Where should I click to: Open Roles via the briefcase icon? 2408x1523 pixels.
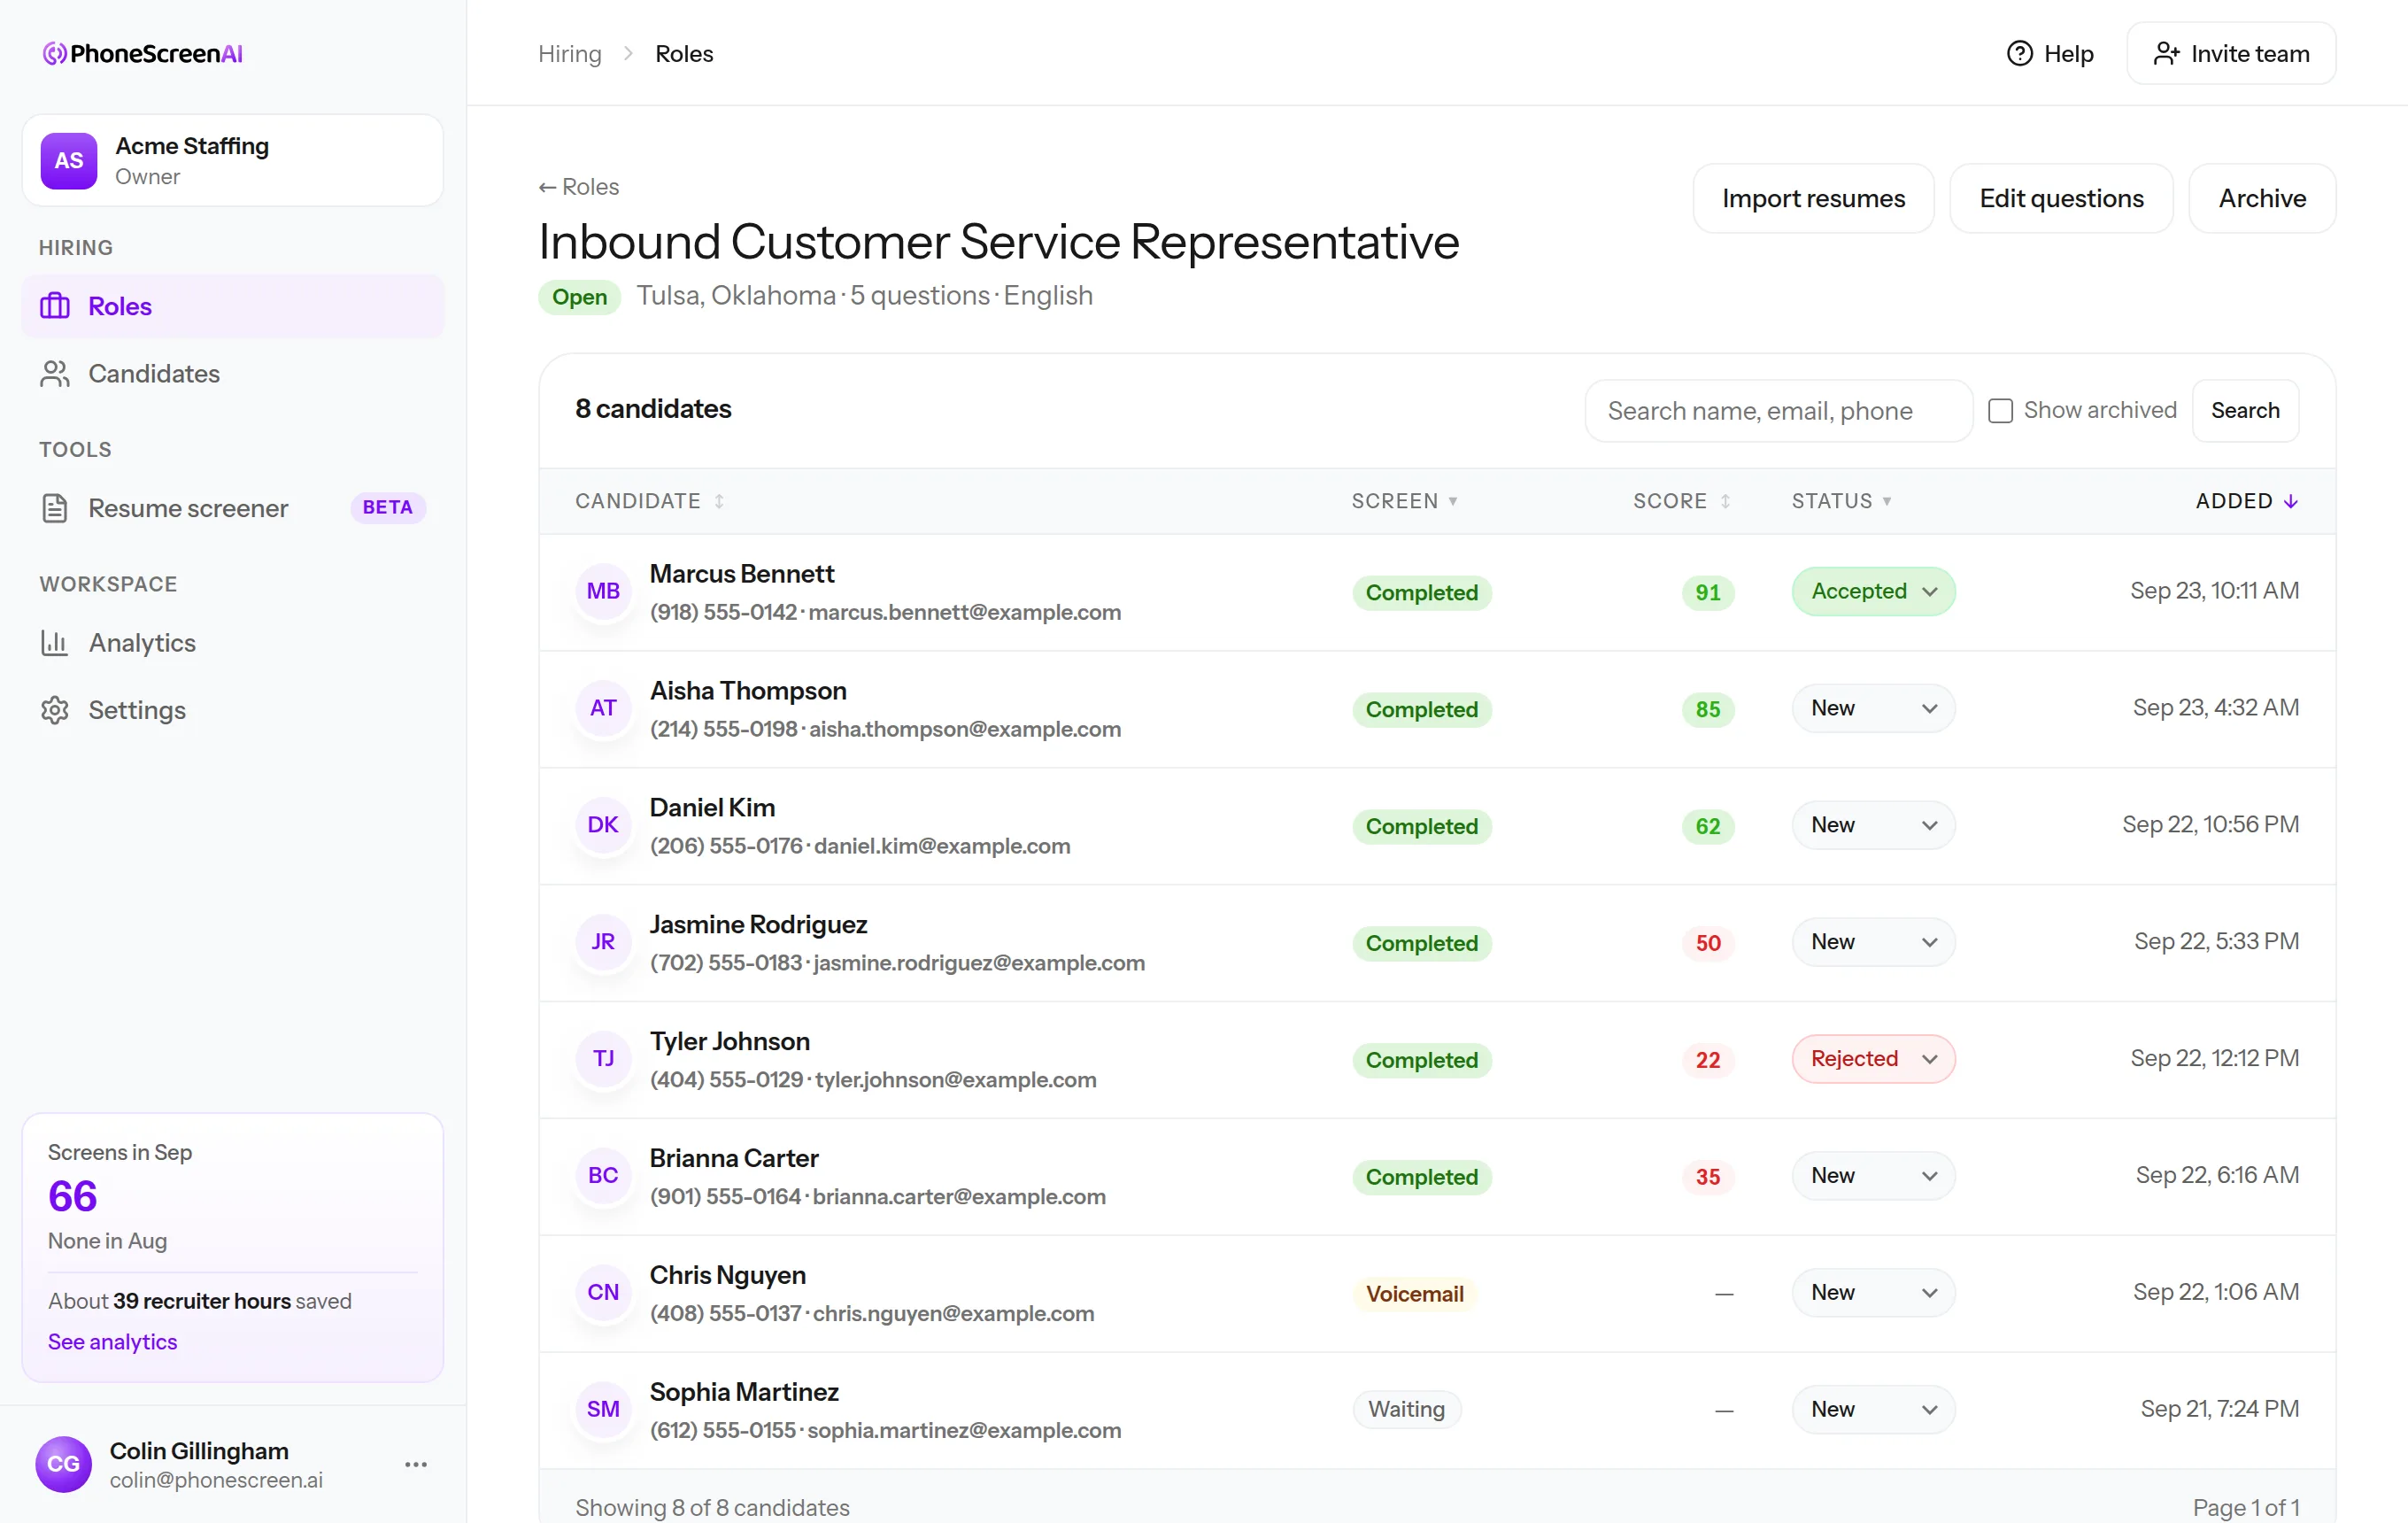[x=55, y=306]
